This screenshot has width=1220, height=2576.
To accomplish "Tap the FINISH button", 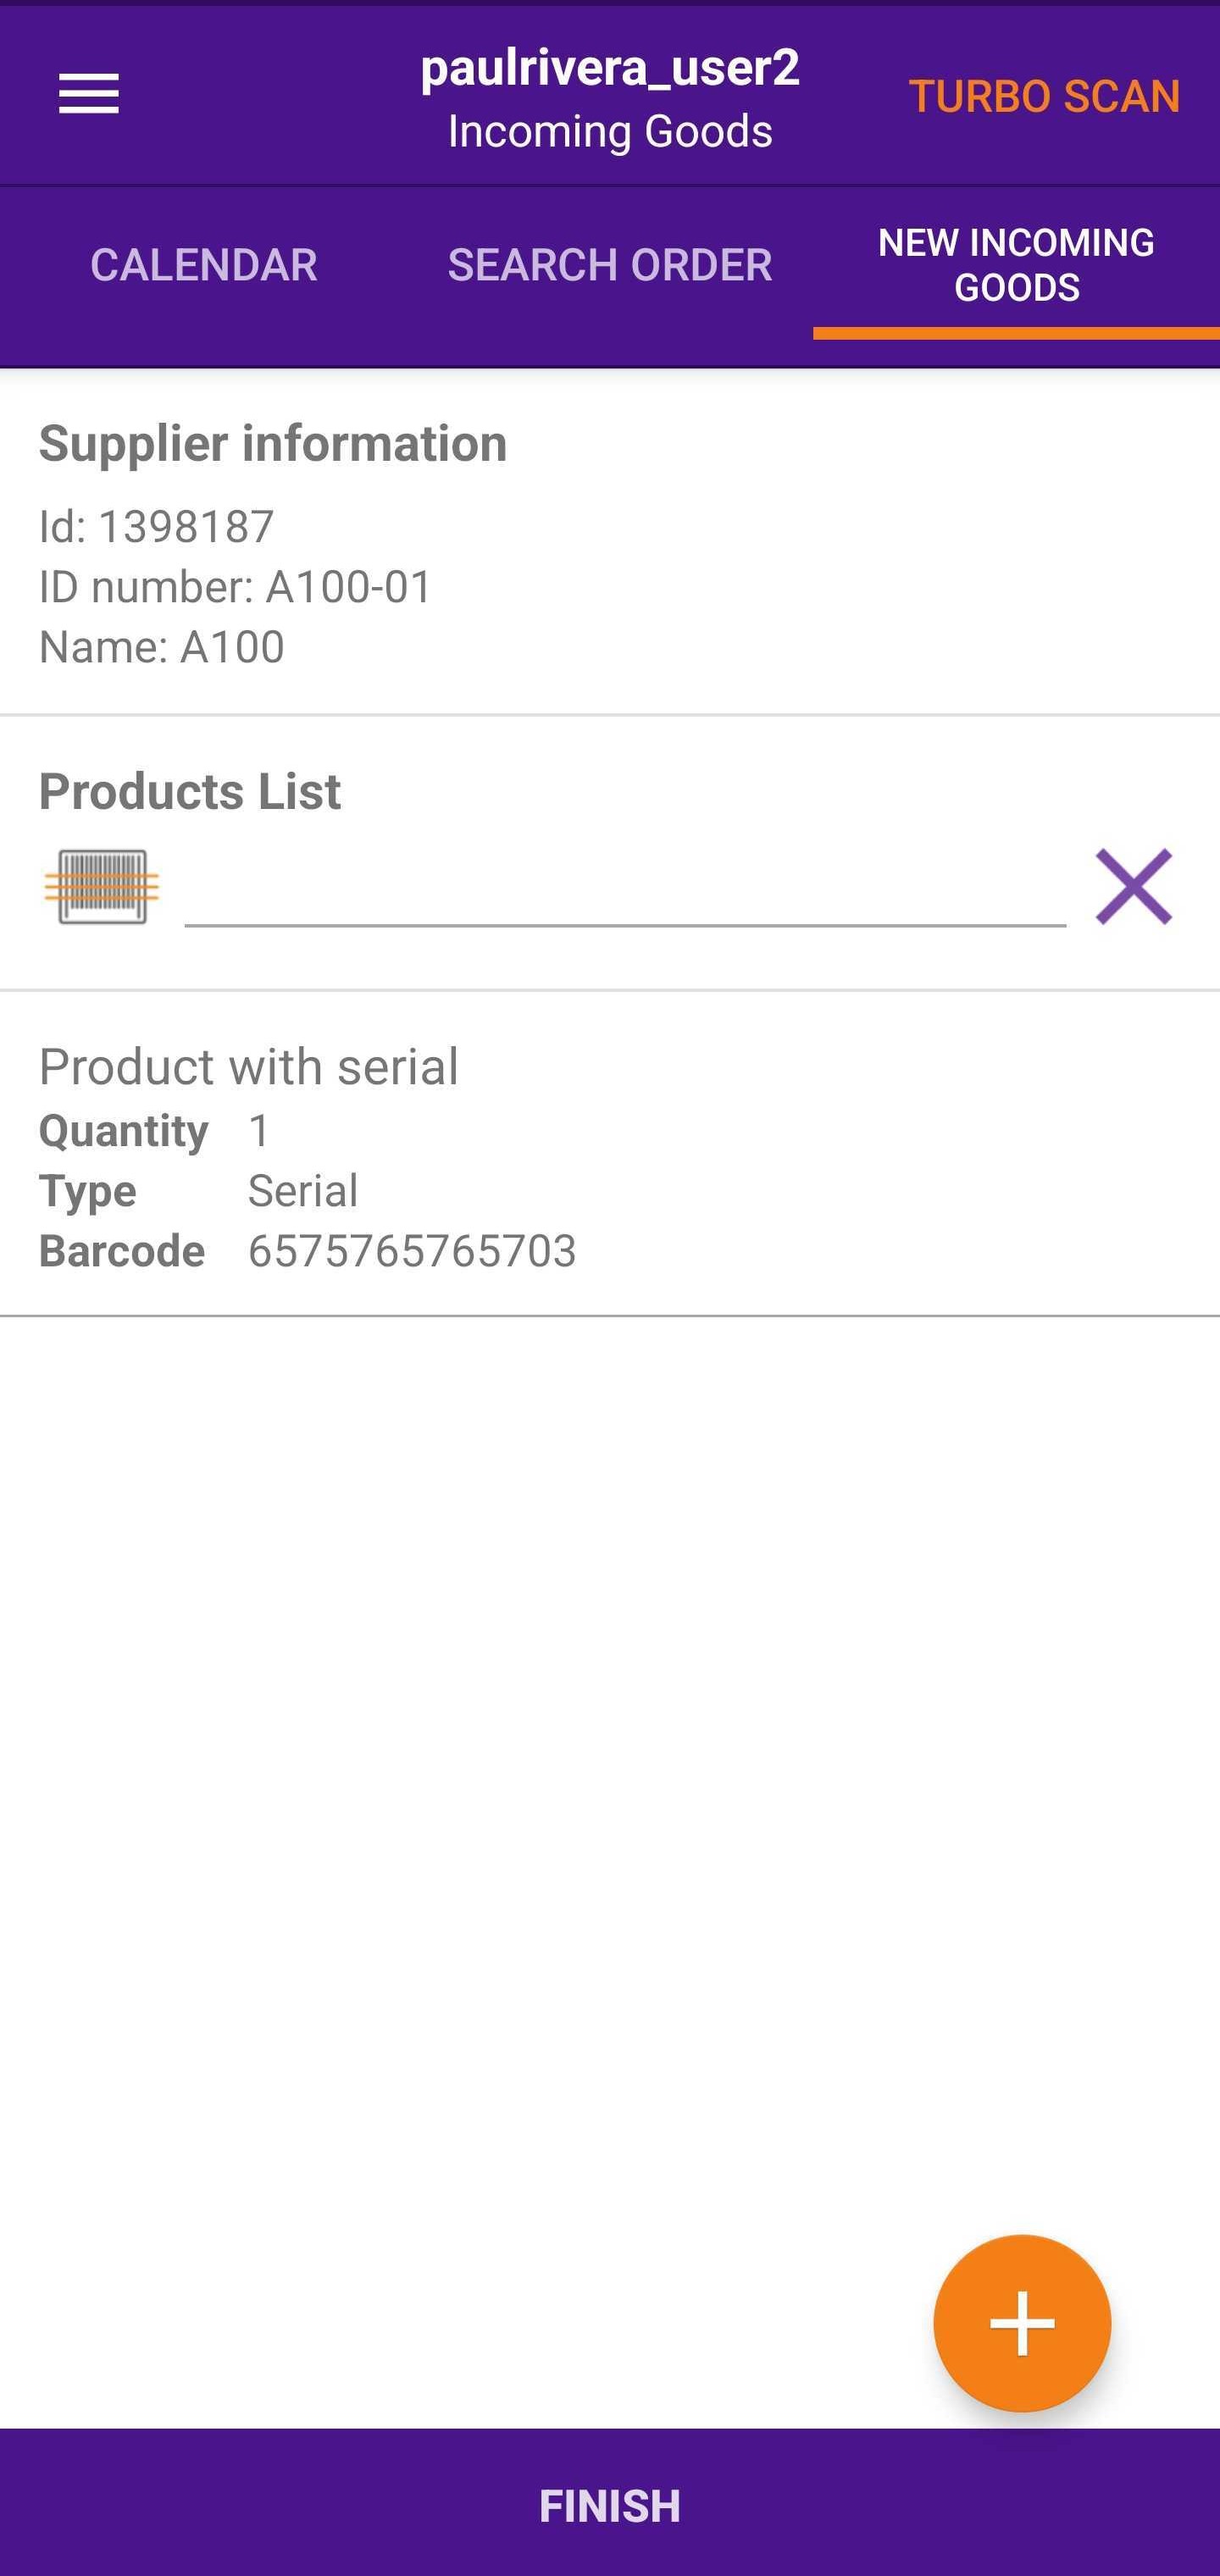I will point(610,2505).
